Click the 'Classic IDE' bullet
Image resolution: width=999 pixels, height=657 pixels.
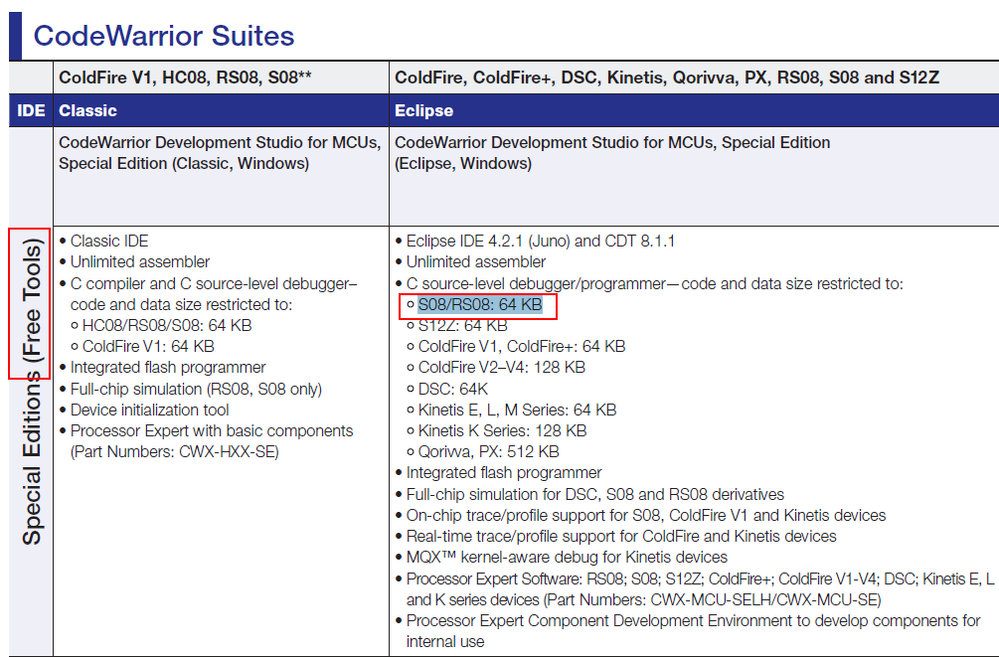pyautogui.click(x=109, y=241)
